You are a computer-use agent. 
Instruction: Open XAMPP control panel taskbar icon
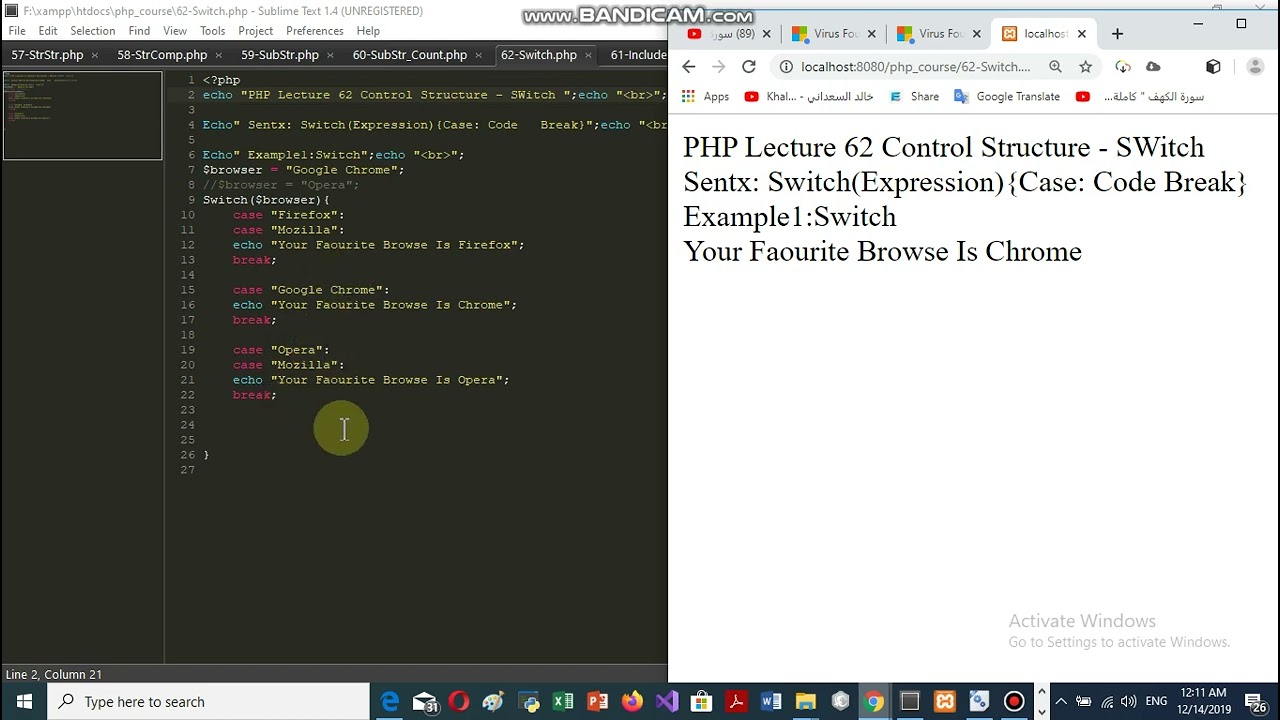pos(944,702)
